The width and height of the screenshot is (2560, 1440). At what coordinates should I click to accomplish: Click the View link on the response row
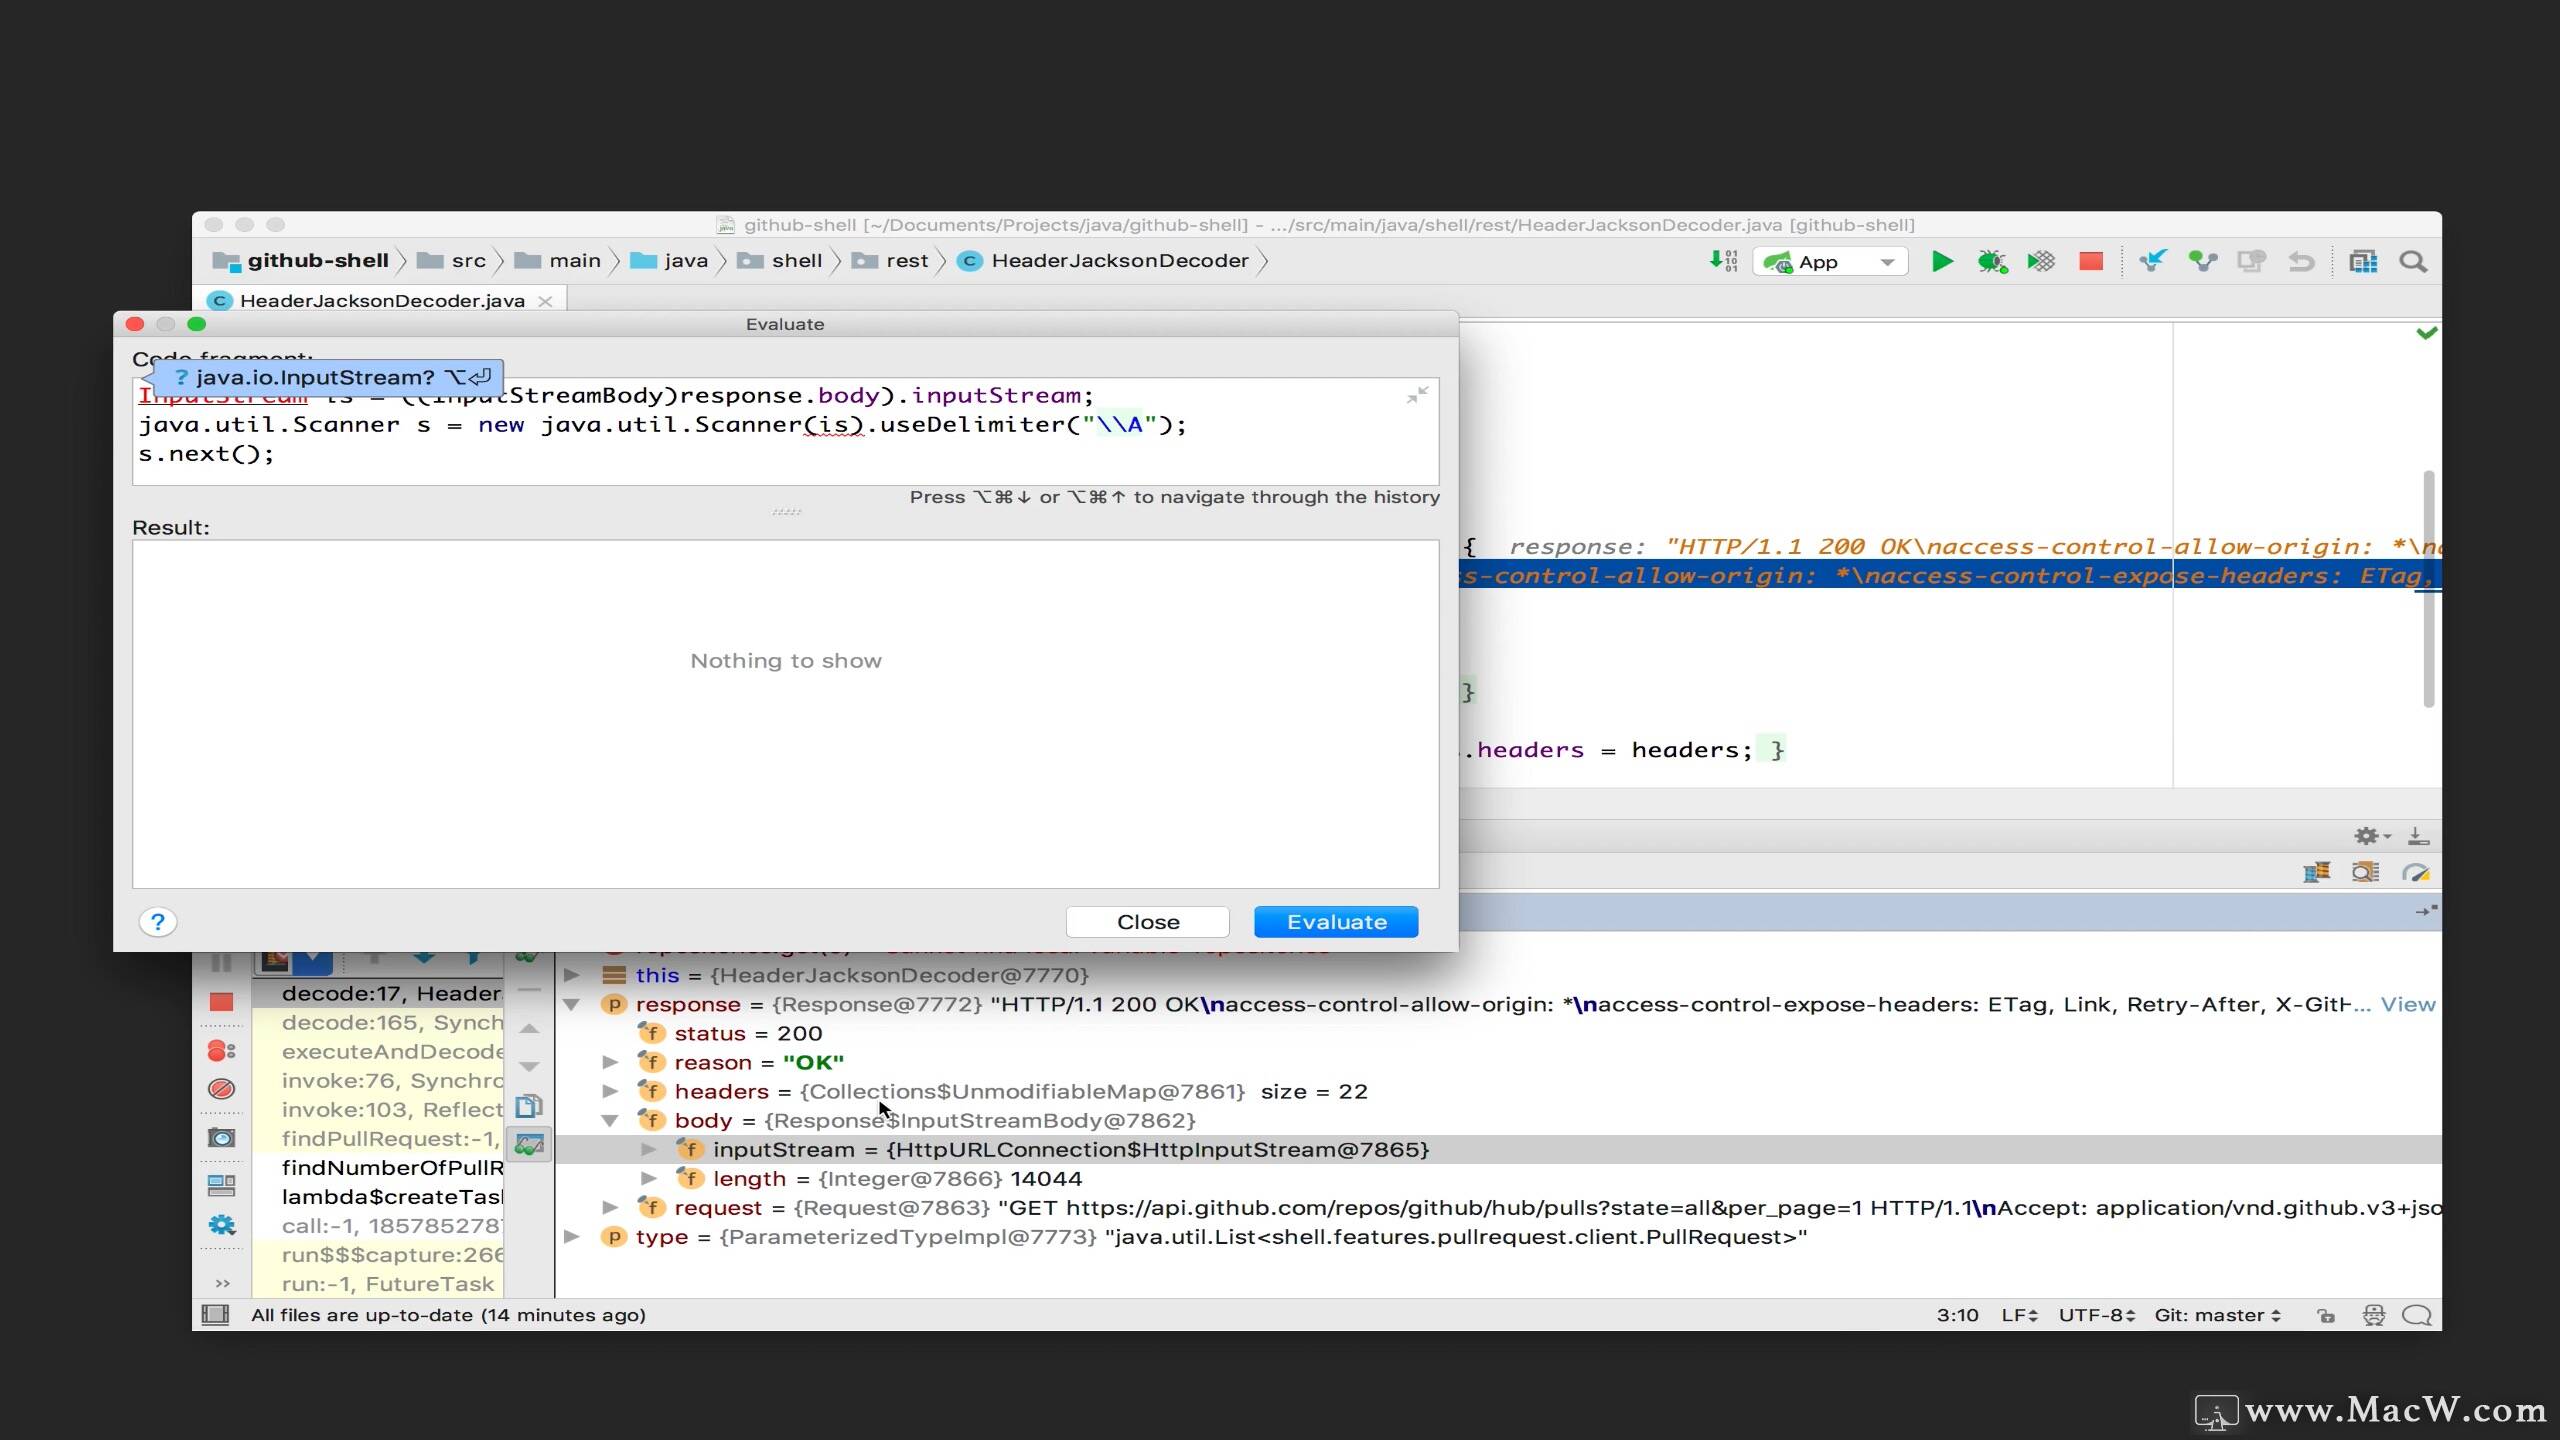(2408, 1005)
